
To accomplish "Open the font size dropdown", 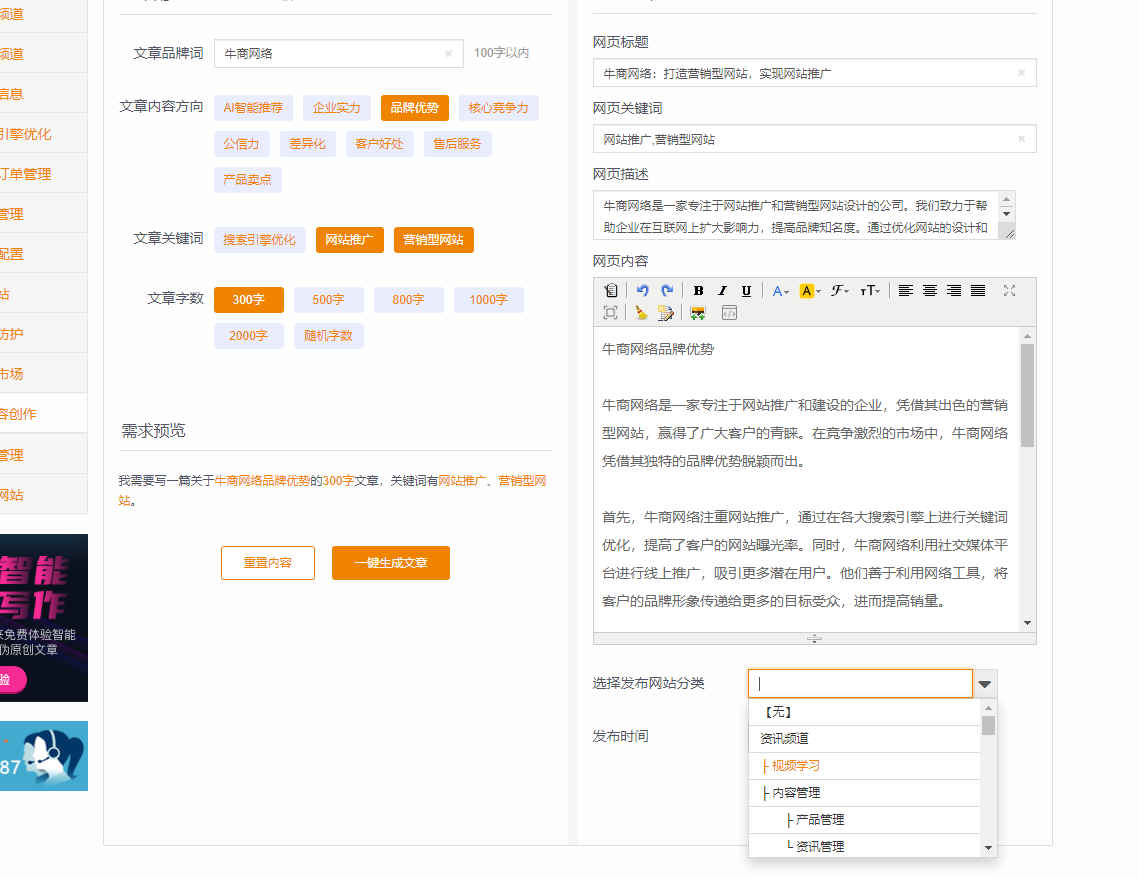I will coord(870,291).
